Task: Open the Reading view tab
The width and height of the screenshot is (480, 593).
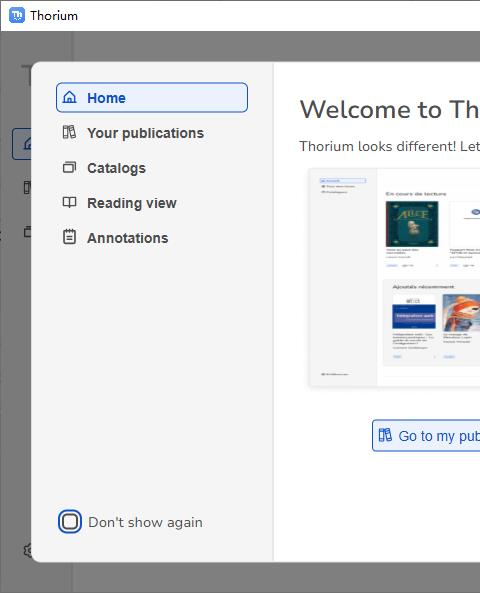Action: point(152,203)
